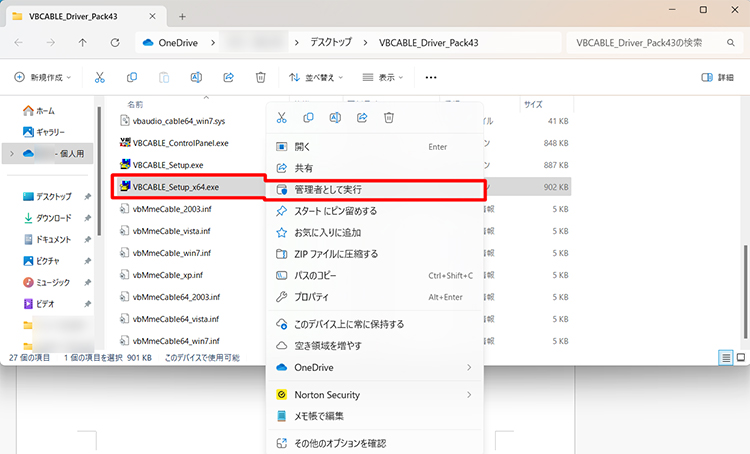Expand the Norton Security submenu

(x=469, y=395)
